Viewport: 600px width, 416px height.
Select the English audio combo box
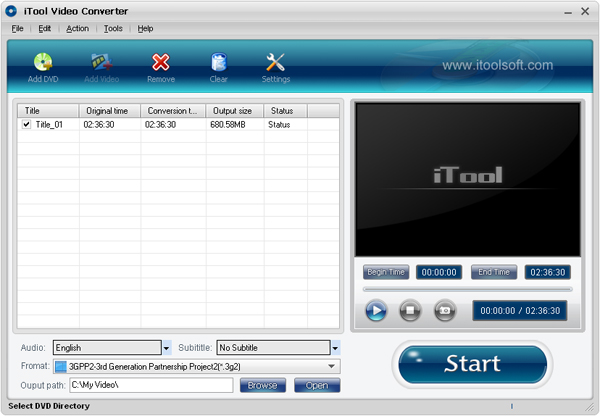pos(107,347)
